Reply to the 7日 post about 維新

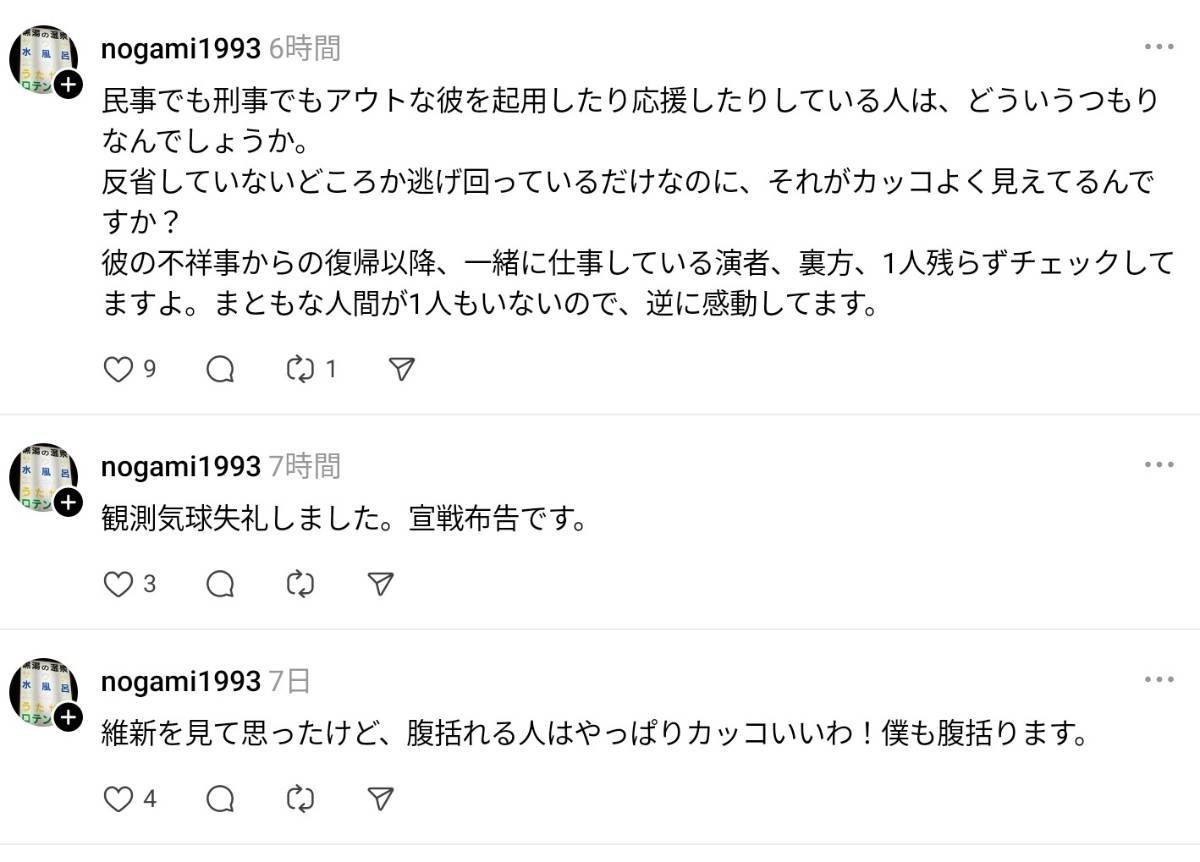coord(220,798)
